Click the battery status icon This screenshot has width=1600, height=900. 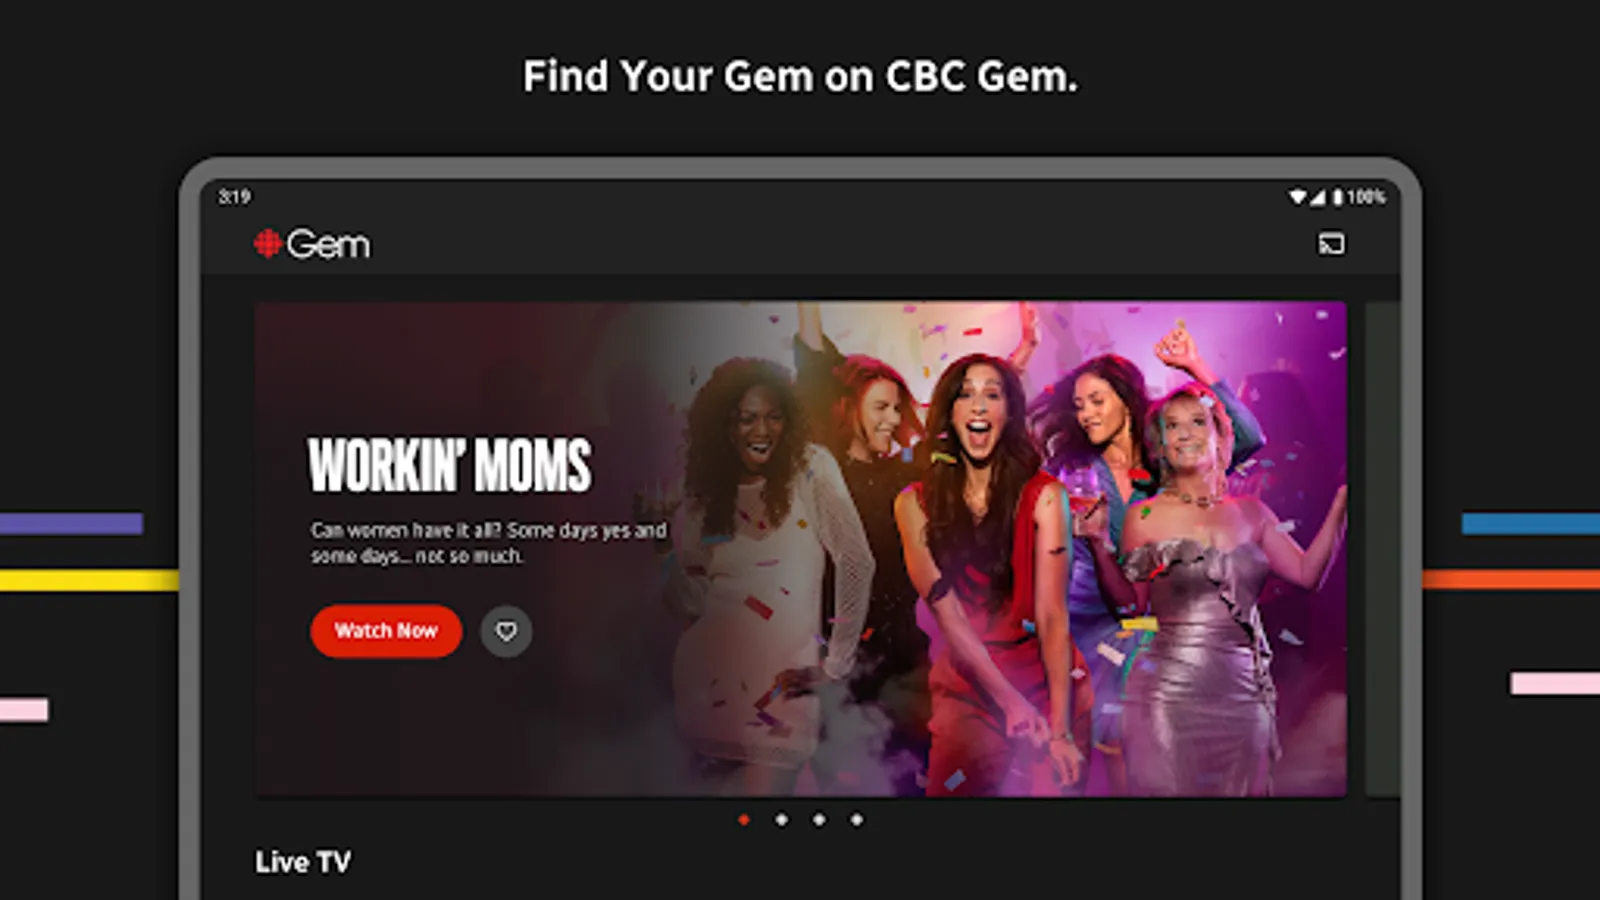(1337, 197)
